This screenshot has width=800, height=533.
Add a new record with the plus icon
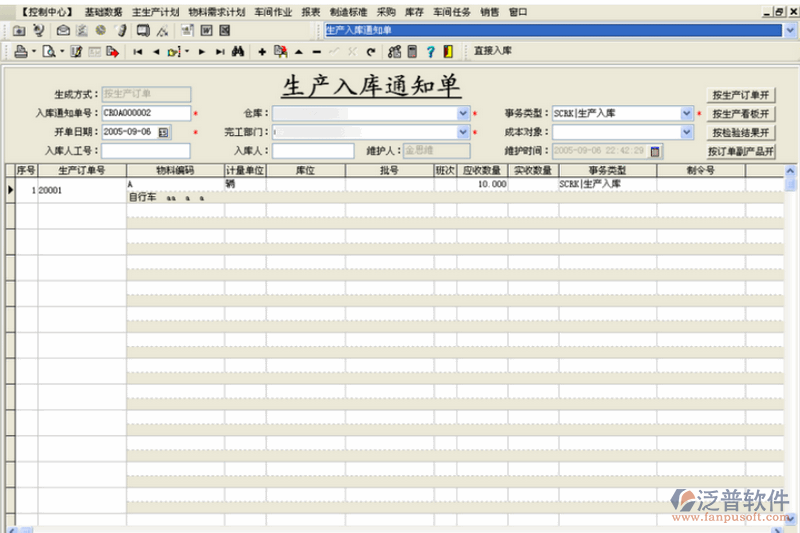click(262, 51)
